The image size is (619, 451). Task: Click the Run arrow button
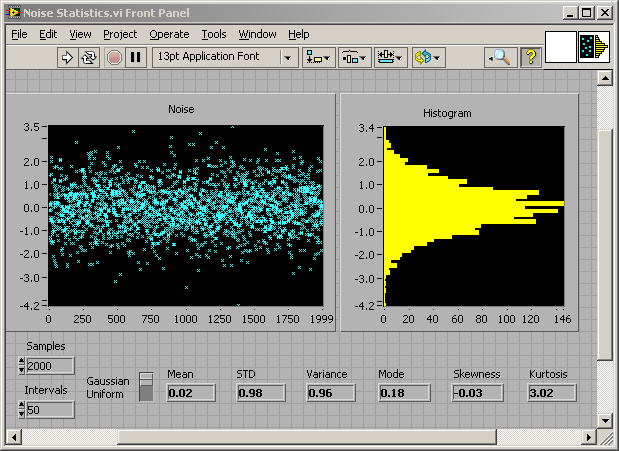pyautogui.click(x=68, y=58)
